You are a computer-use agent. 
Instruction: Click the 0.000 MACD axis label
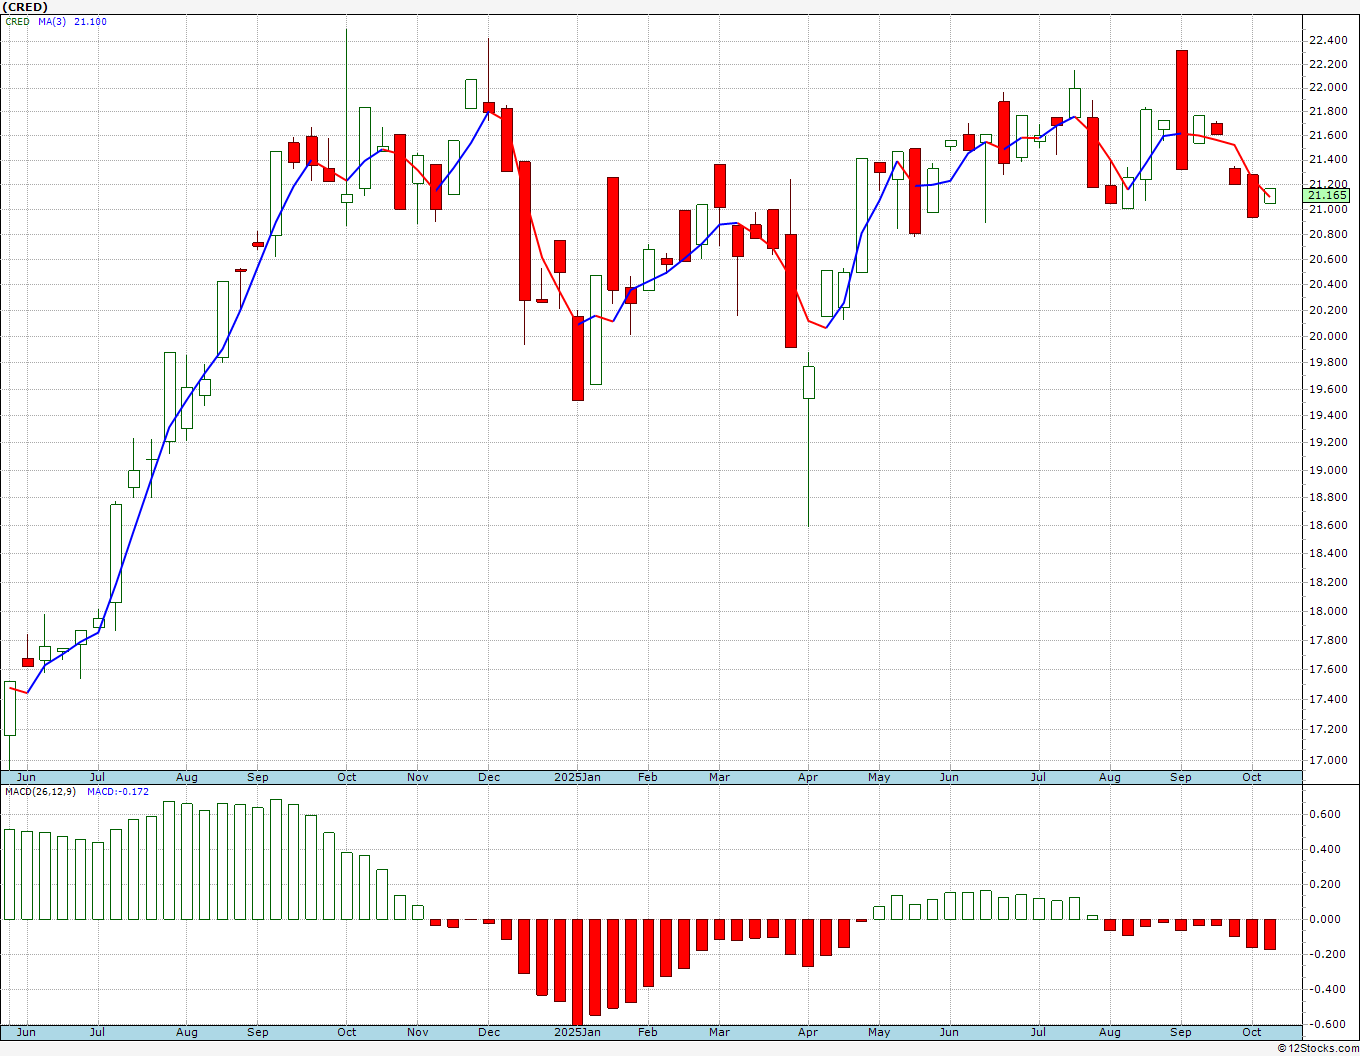click(1325, 919)
